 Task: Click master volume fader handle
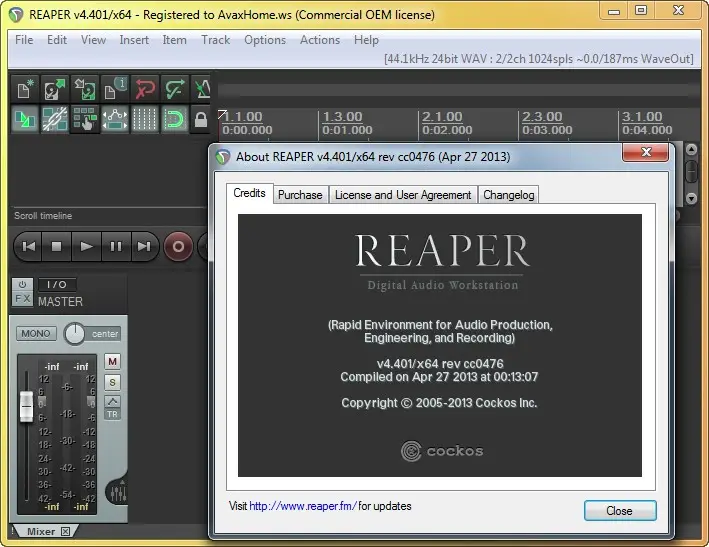(x=27, y=406)
